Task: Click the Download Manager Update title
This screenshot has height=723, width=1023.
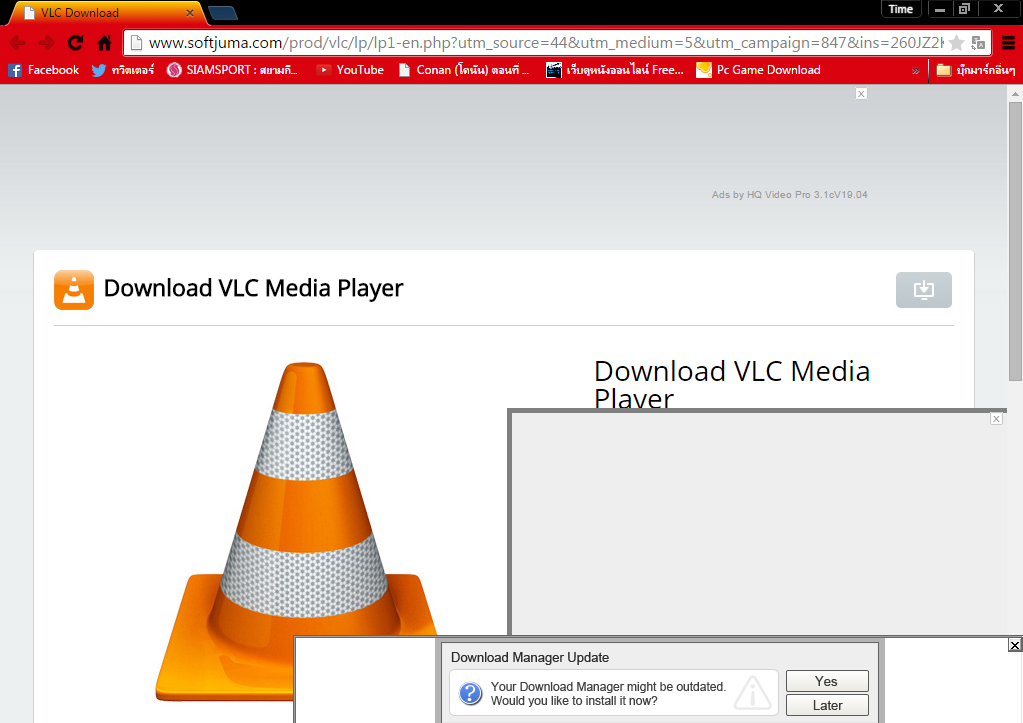Action: (530, 658)
